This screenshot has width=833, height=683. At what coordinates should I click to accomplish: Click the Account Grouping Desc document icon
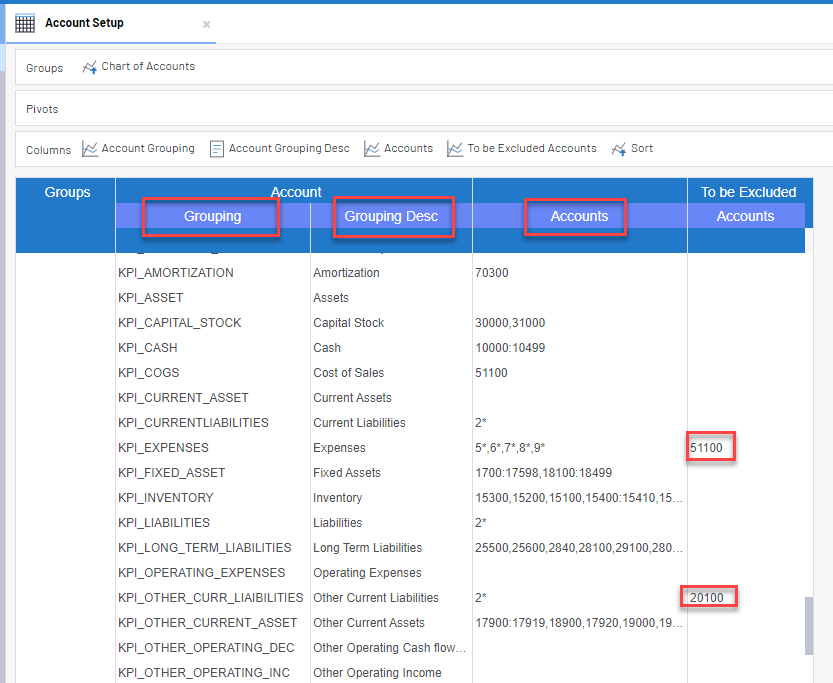[217, 149]
